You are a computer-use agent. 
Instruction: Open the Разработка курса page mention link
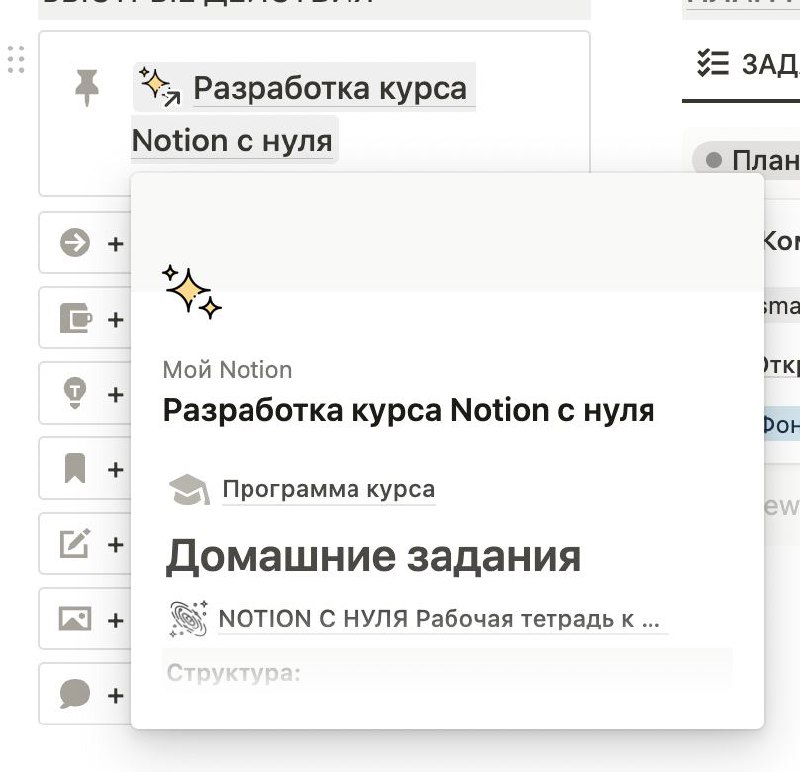click(x=330, y=88)
